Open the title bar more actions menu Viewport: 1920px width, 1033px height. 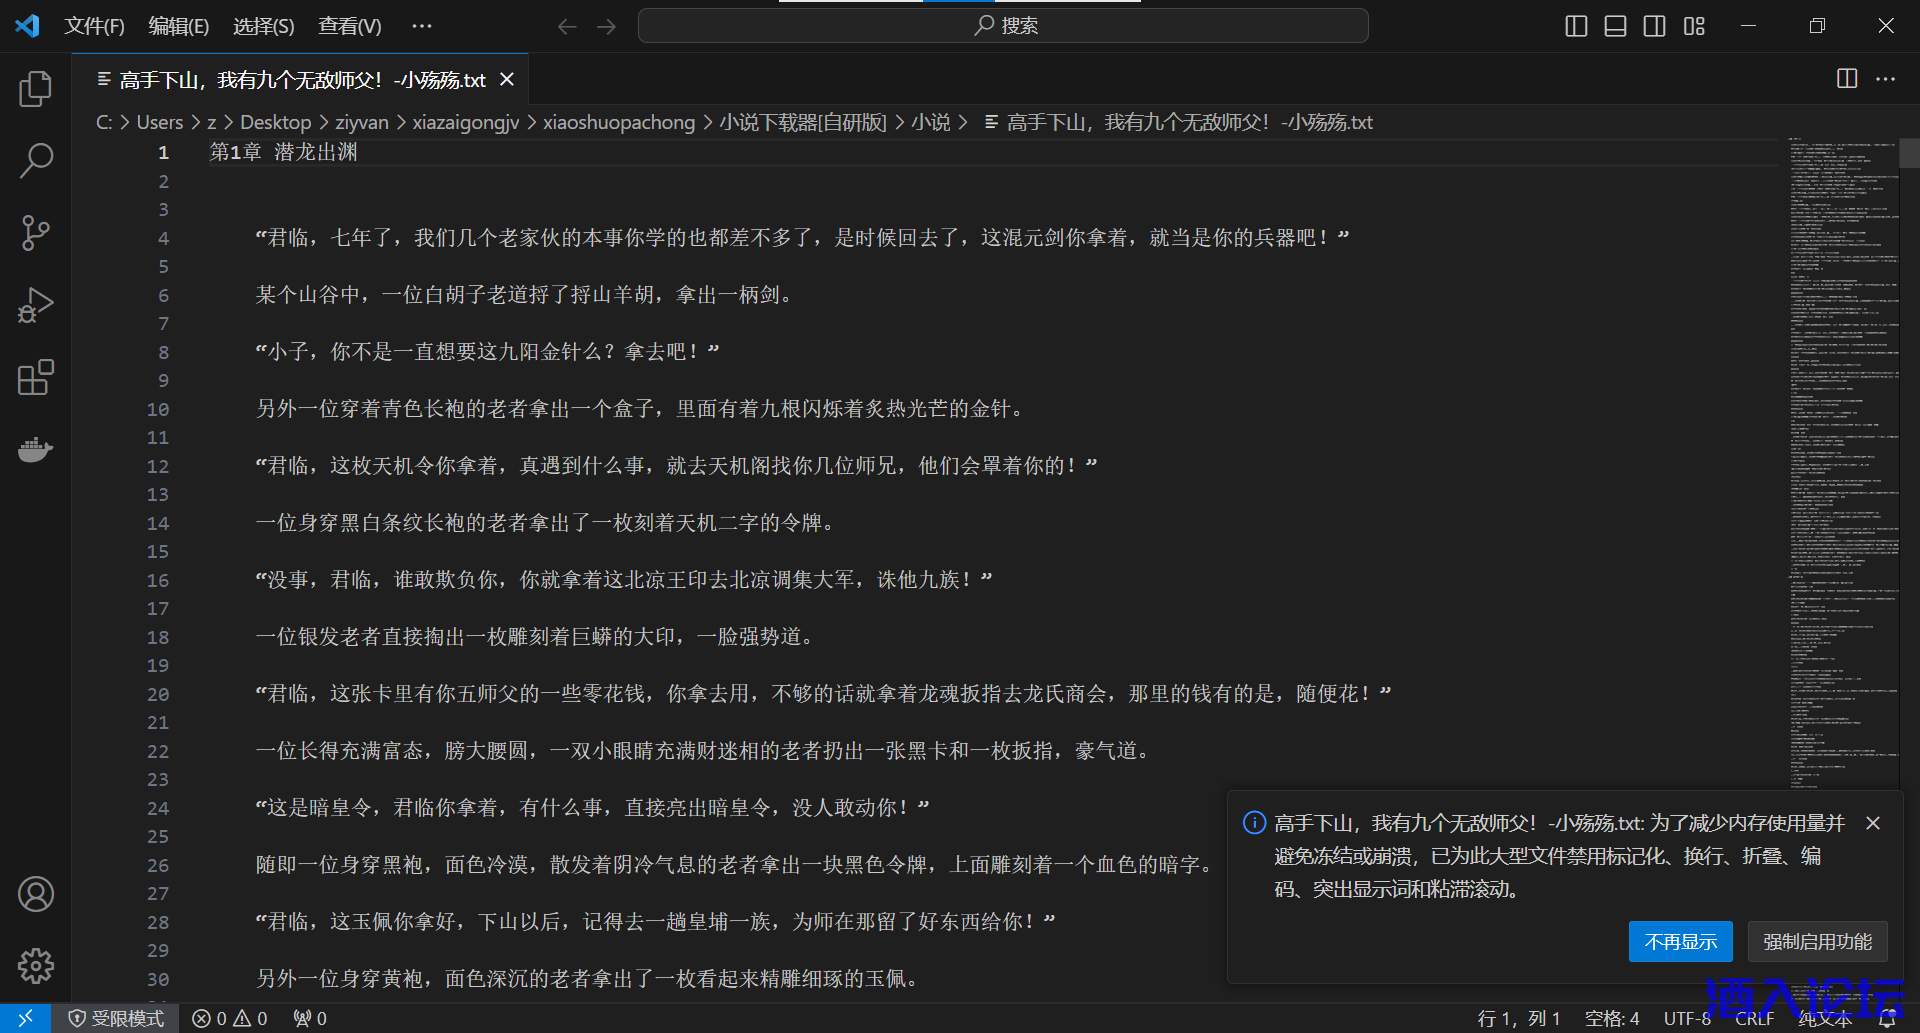(x=421, y=26)
